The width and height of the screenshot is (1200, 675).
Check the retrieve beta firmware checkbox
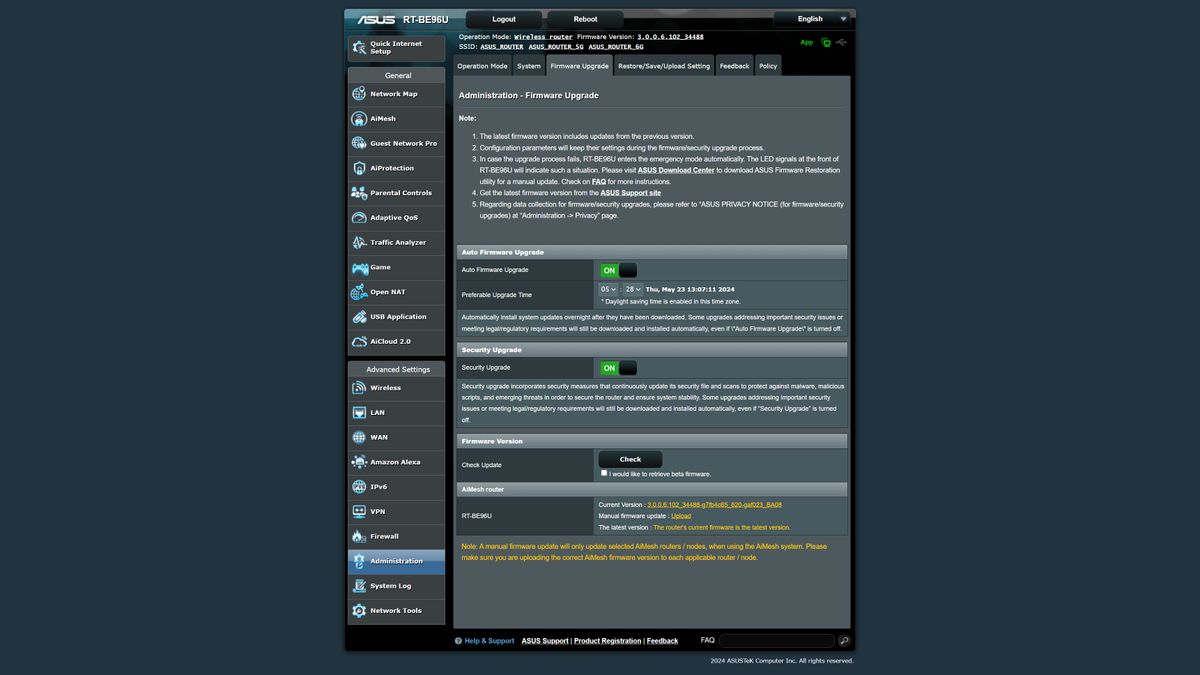(x=604, y=473)
